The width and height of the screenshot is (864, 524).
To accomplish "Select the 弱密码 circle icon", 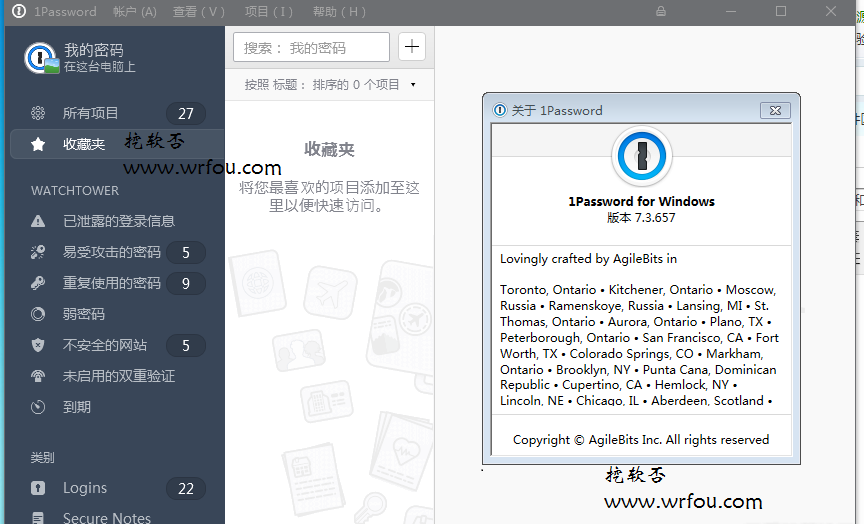I will [x=38, y=314].
